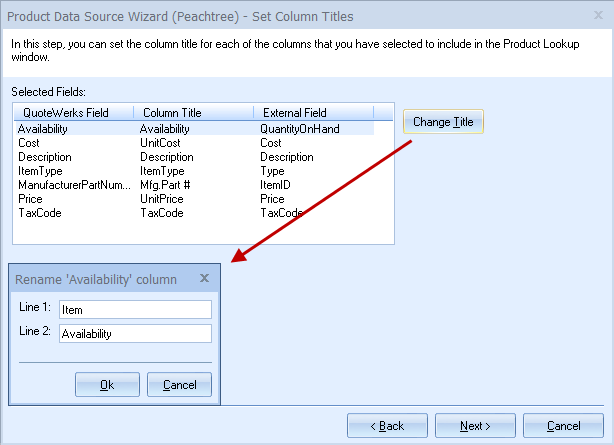Click the External Field column header
Screen dimensions: 614x445
314,113
